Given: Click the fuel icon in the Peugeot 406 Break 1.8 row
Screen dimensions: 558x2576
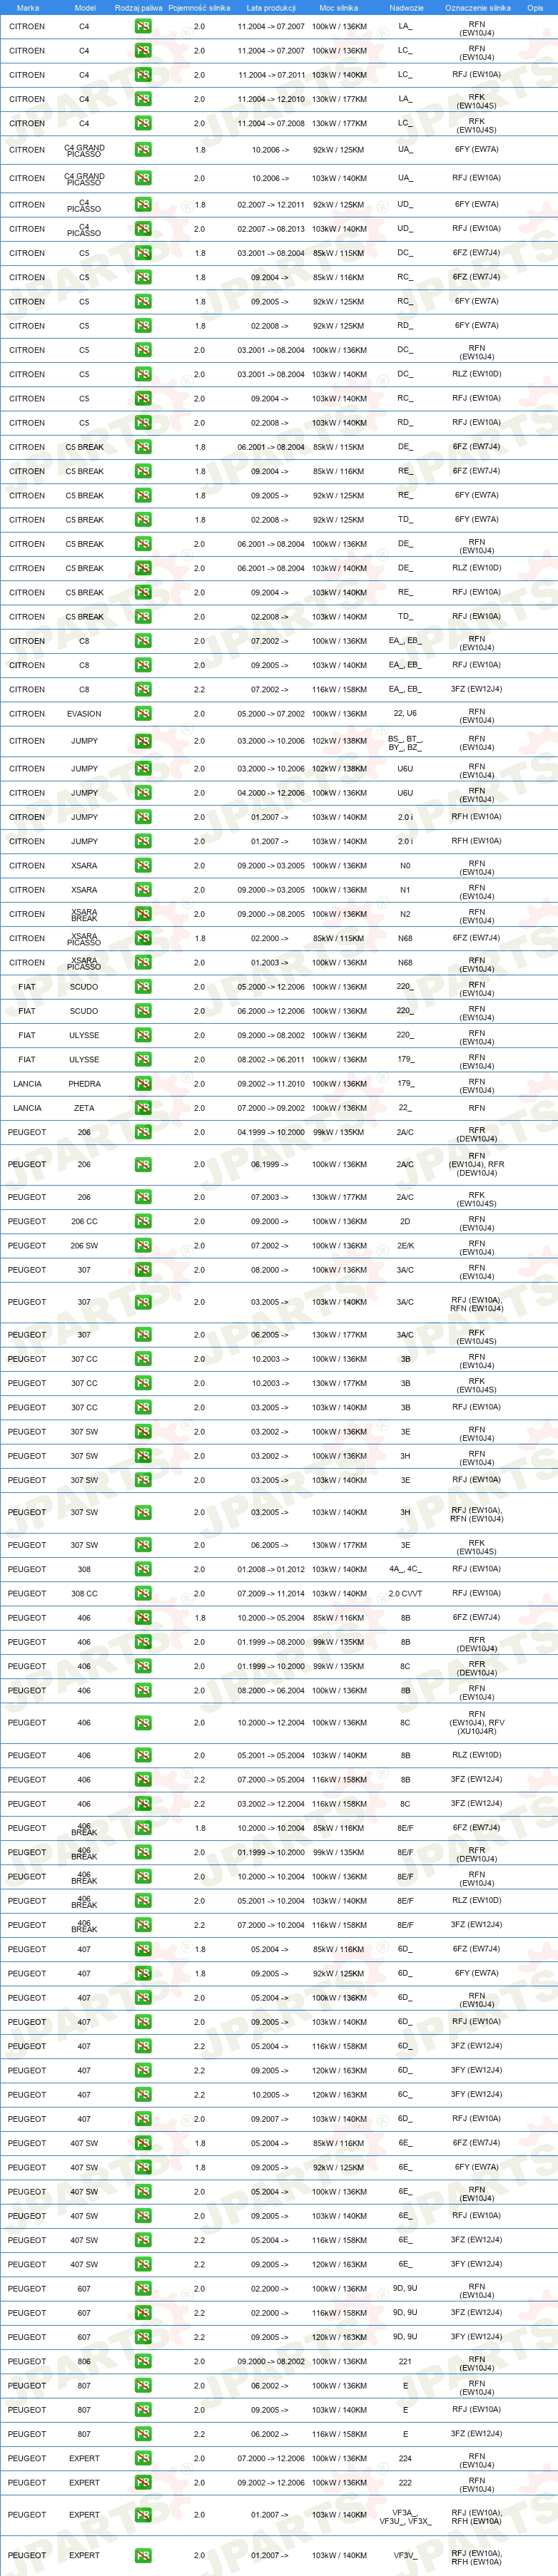Looking at the screenshot, I should coord(143,1828).
